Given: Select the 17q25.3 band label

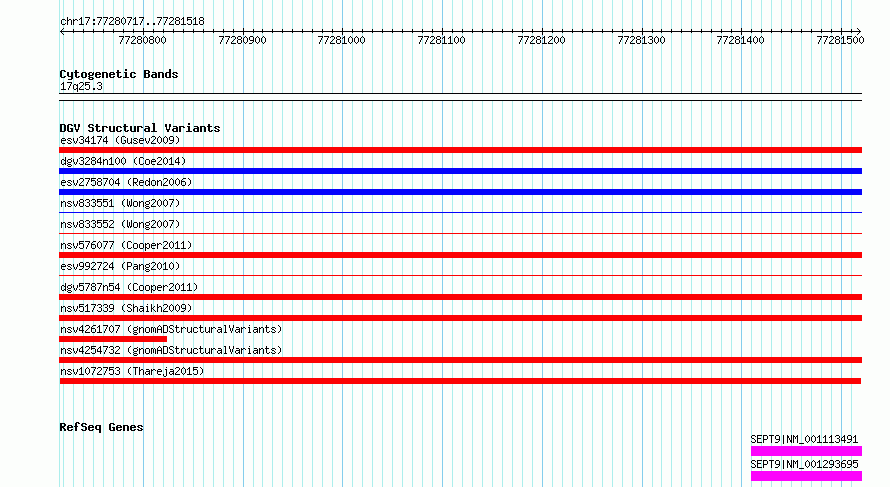Looking at the screenshot, I should pos(81,86).
